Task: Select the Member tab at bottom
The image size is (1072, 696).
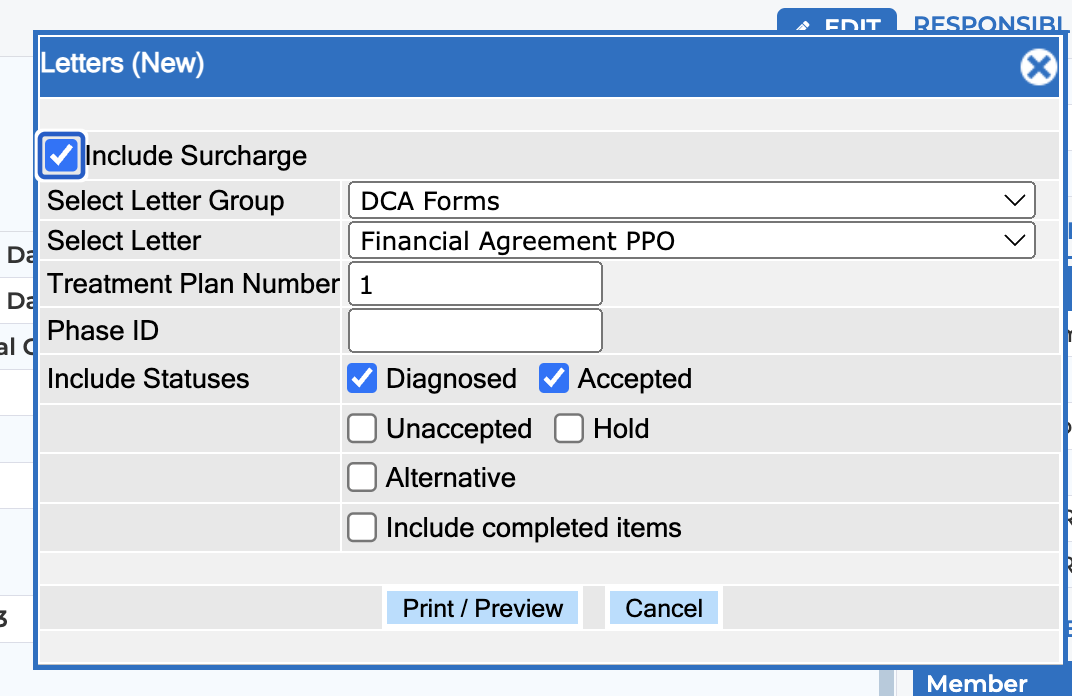Action: pos(976,684)
